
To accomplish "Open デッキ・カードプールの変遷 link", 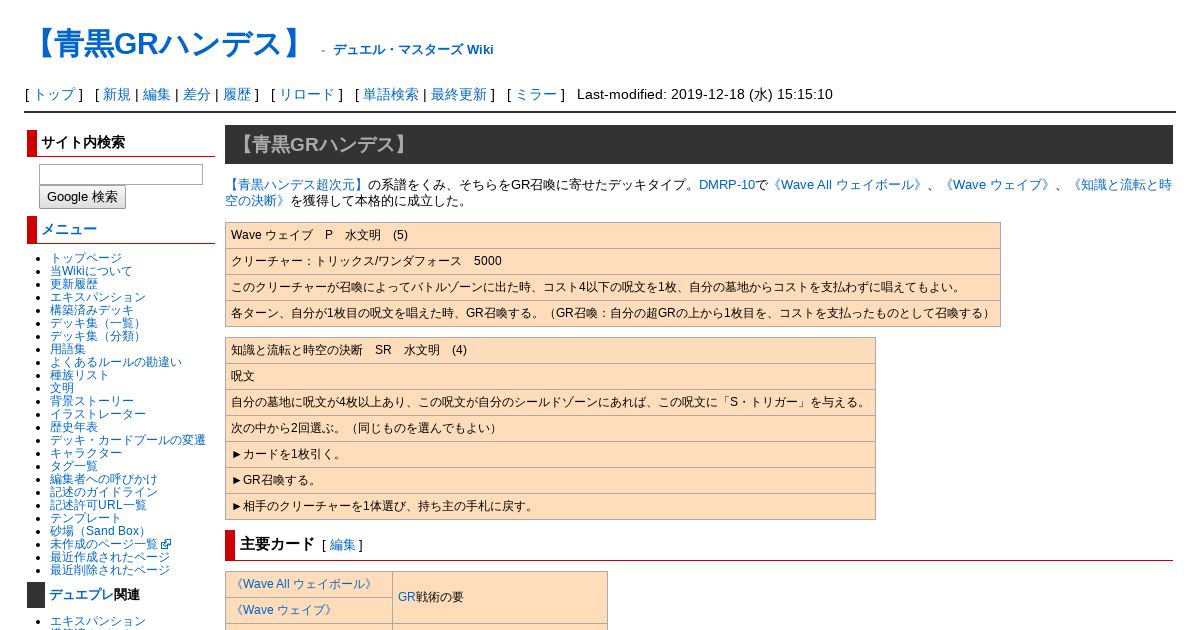I will 128,440.
